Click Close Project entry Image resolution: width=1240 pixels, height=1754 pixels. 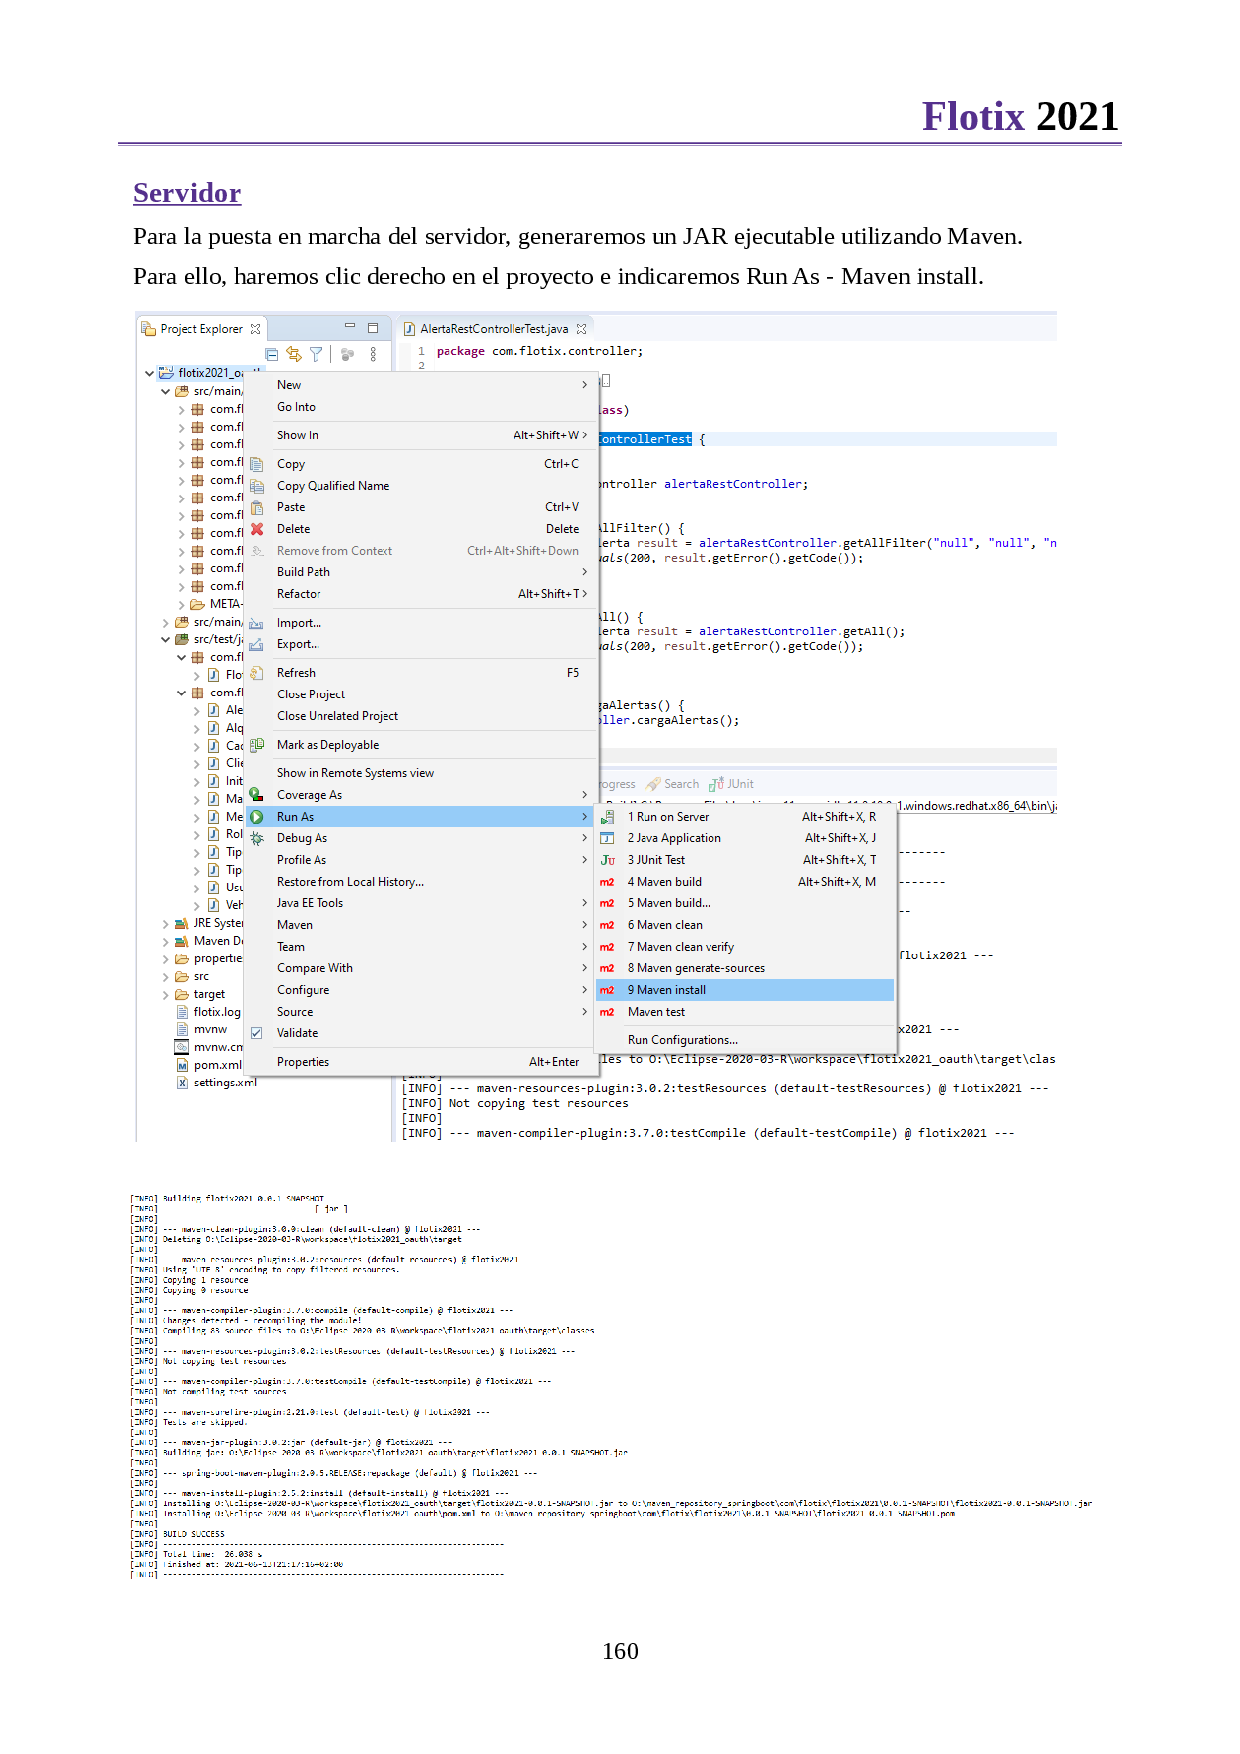[422, 694]
